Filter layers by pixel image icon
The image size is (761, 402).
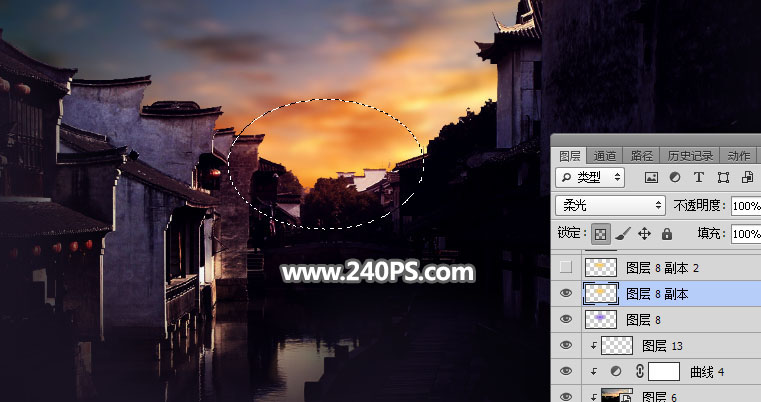point(651,178)
